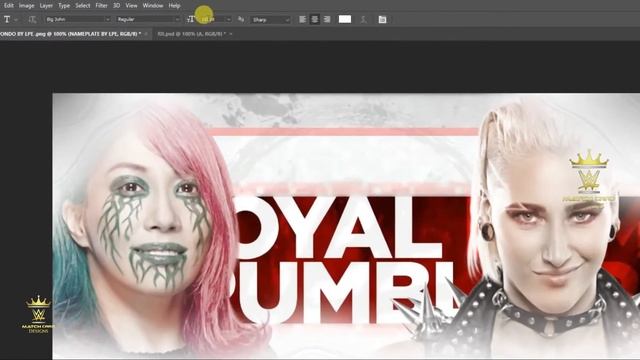Open the white text color swatch

tap(345, 19)
